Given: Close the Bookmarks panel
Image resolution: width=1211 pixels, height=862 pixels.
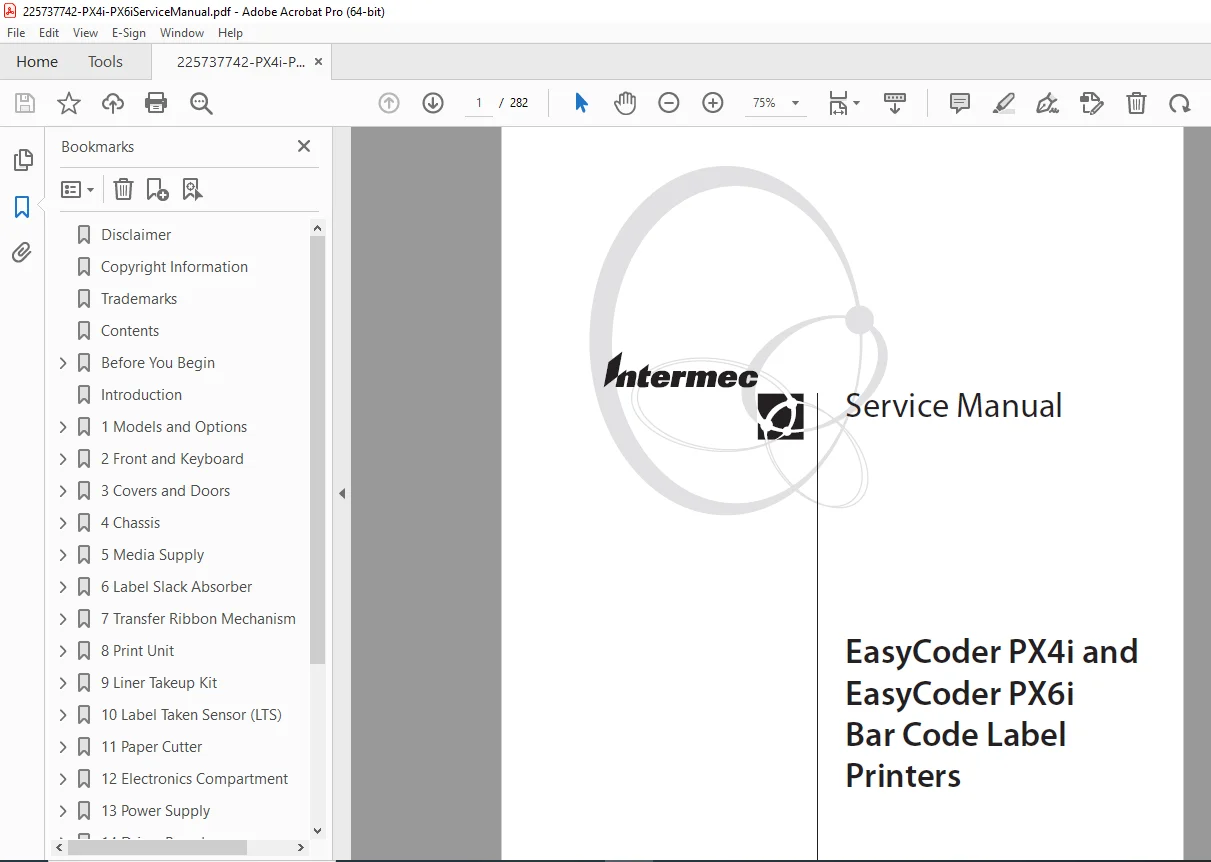Looking at the screenshot, I should (x=304, y=146).
